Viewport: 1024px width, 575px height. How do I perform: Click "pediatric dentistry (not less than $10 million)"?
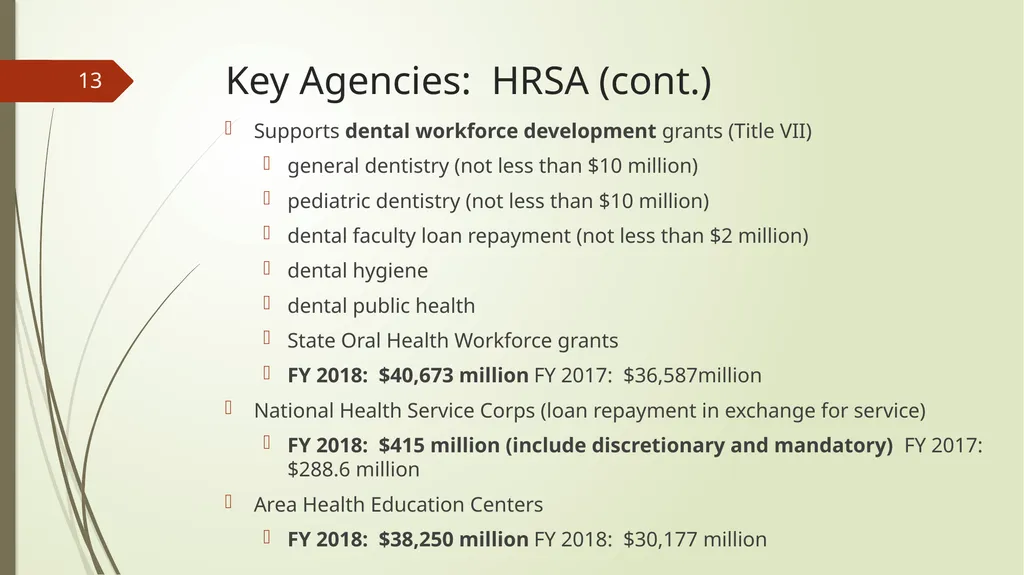pyautogui.click(x=498, y=201)
